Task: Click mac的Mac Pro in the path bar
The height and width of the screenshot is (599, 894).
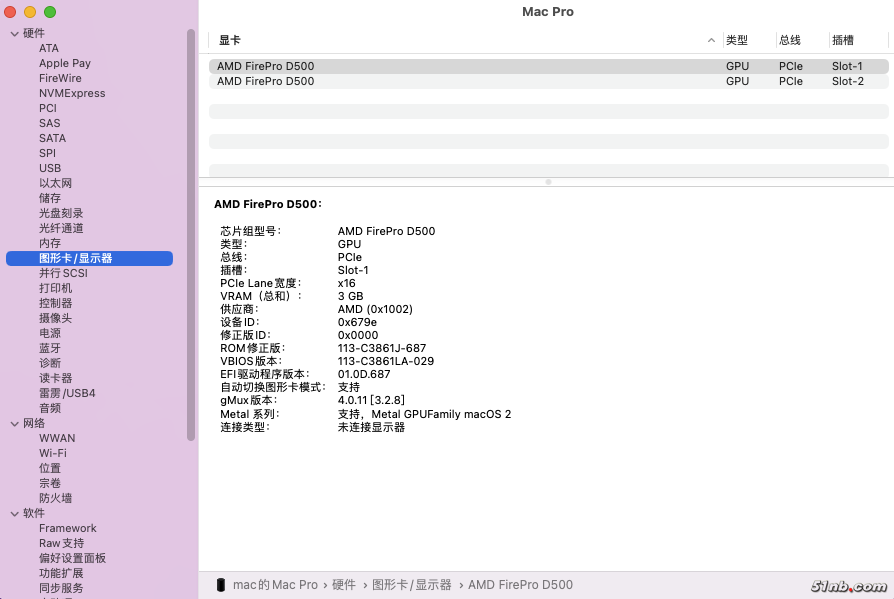Action: click(x=275, y=585)
